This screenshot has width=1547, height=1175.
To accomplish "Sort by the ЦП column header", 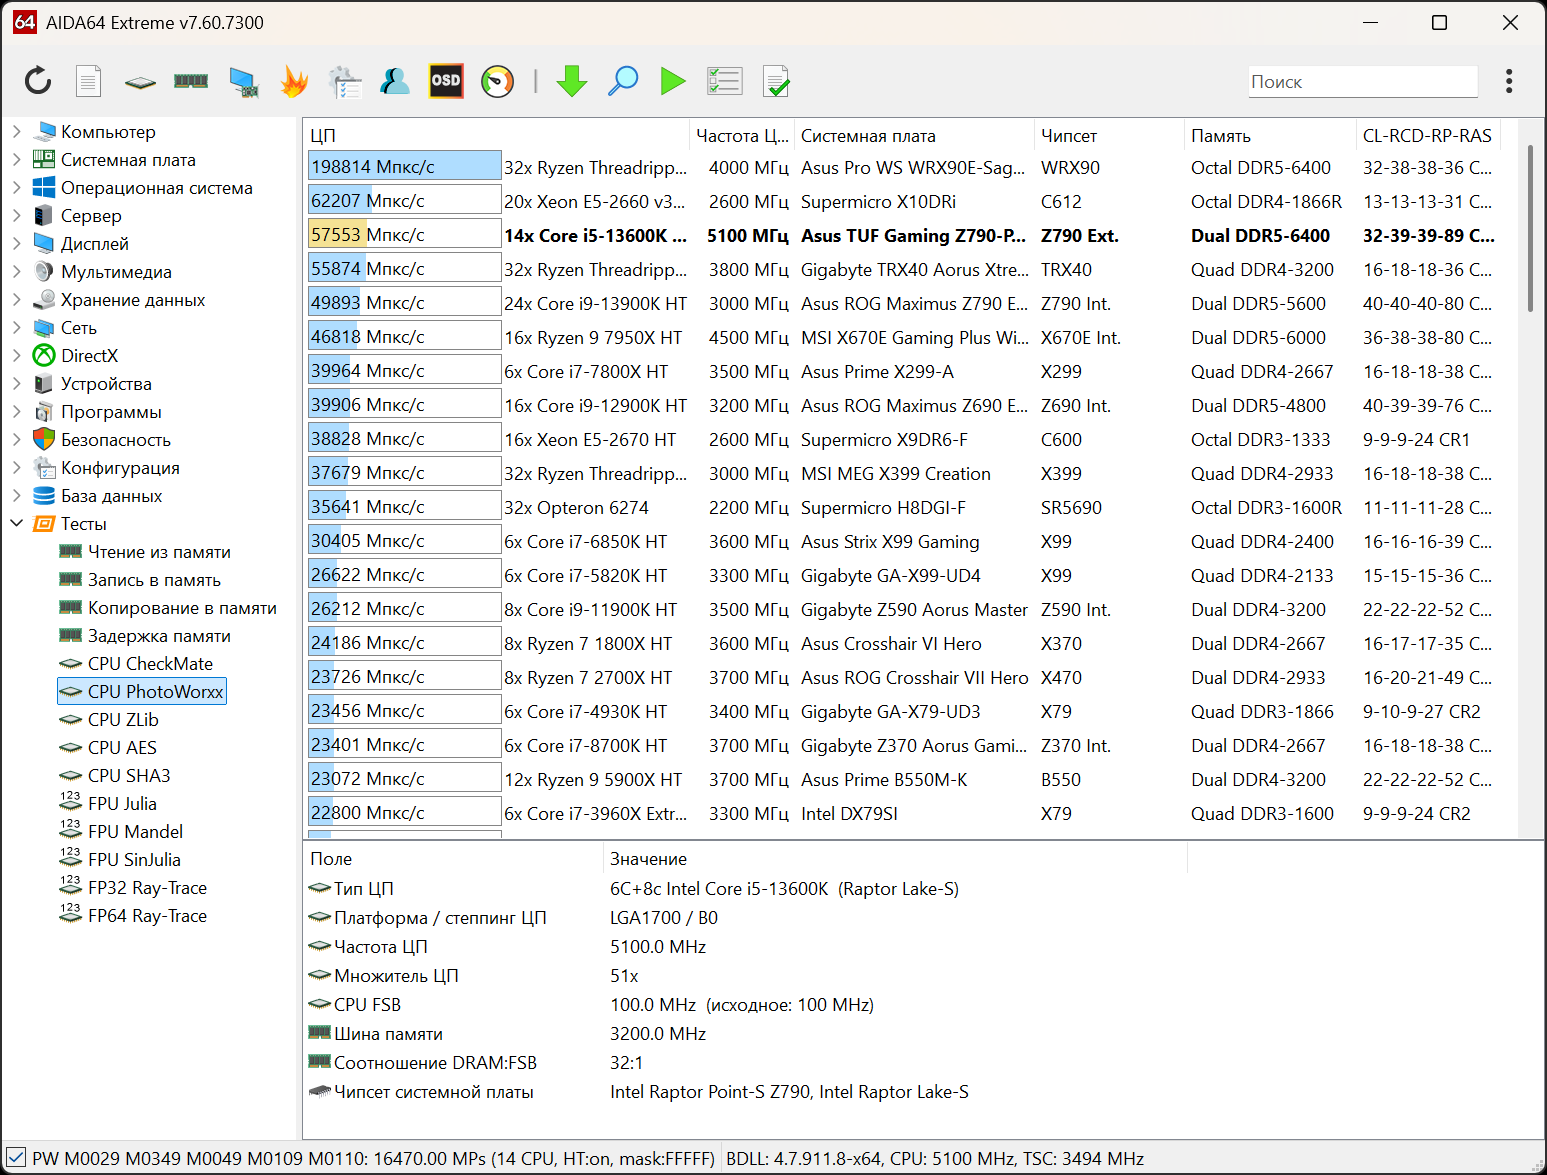I will coord(496,135).
